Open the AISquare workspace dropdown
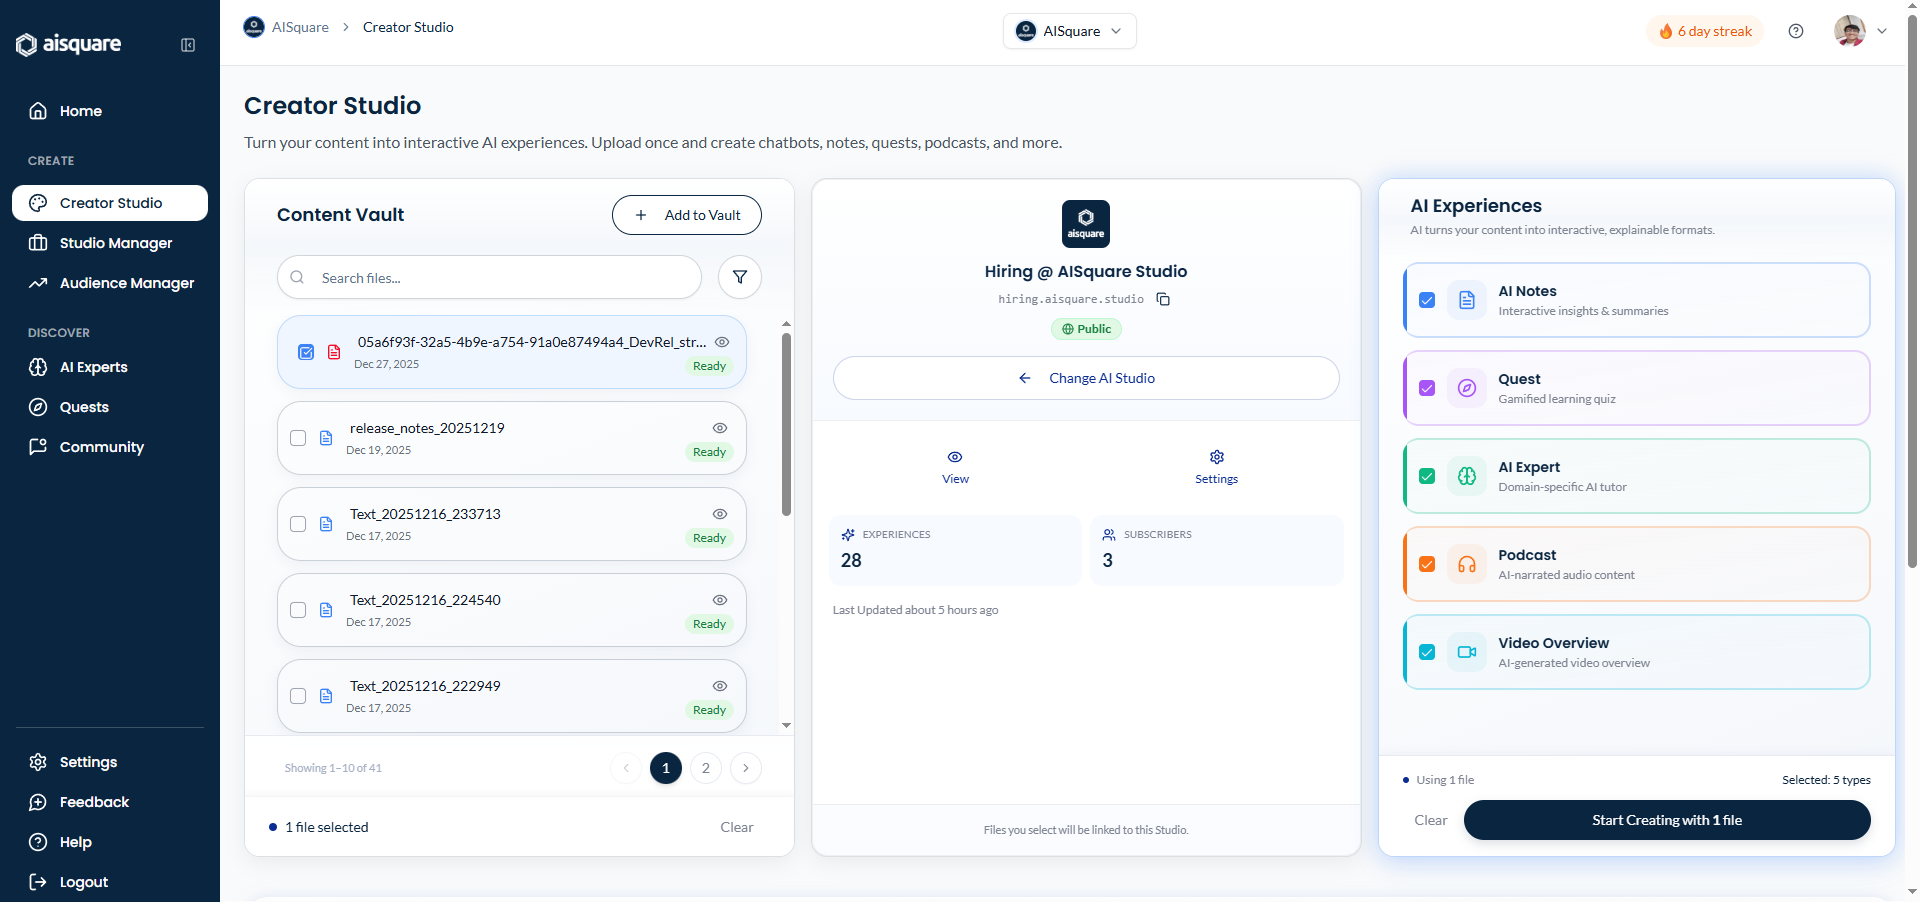This screenshot has height=902, width=1920. click(x=1068, y=31)
